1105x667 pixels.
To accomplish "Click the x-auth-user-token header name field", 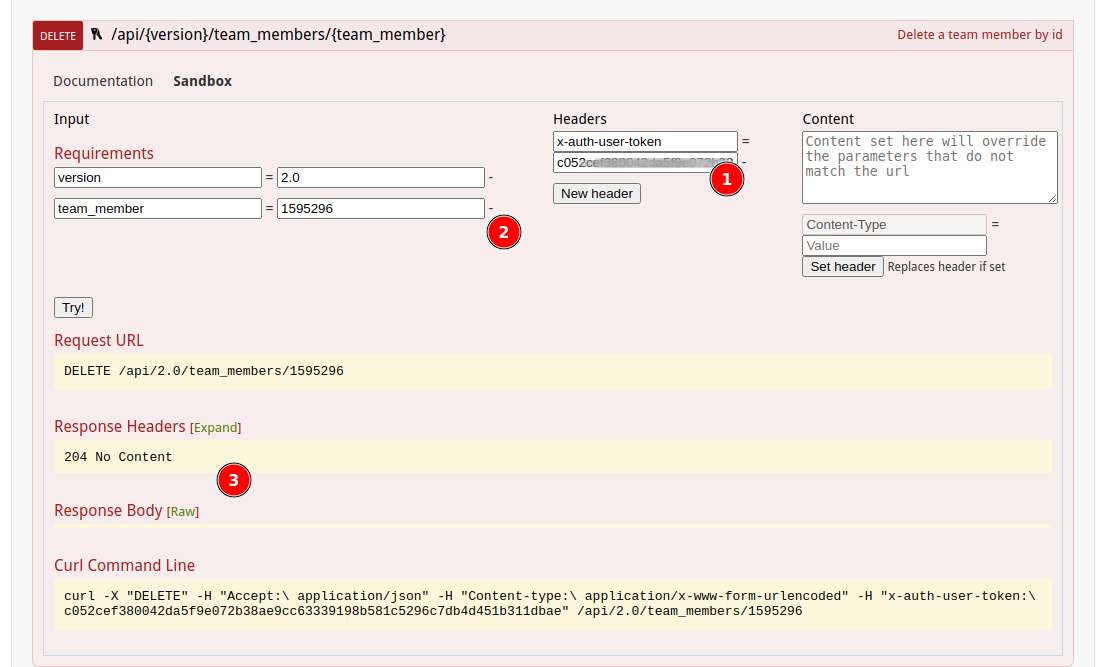I will click(x=645, y=142).
